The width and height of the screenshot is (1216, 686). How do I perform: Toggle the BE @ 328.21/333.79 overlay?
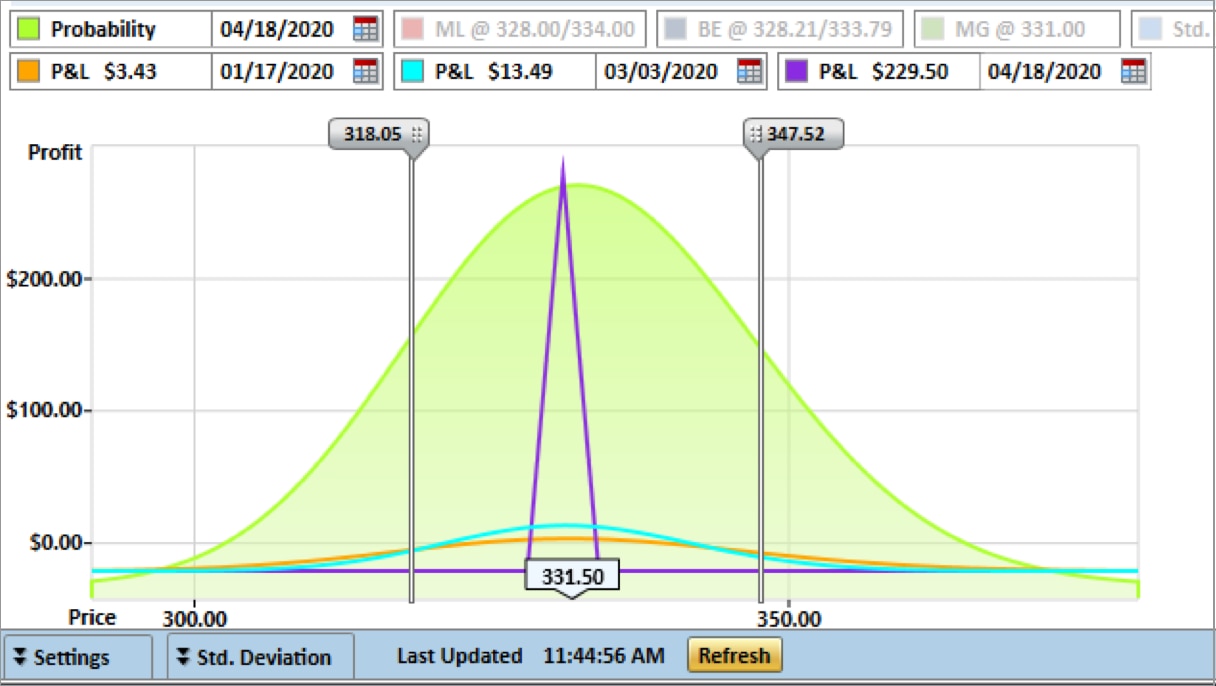click(780, 29)
